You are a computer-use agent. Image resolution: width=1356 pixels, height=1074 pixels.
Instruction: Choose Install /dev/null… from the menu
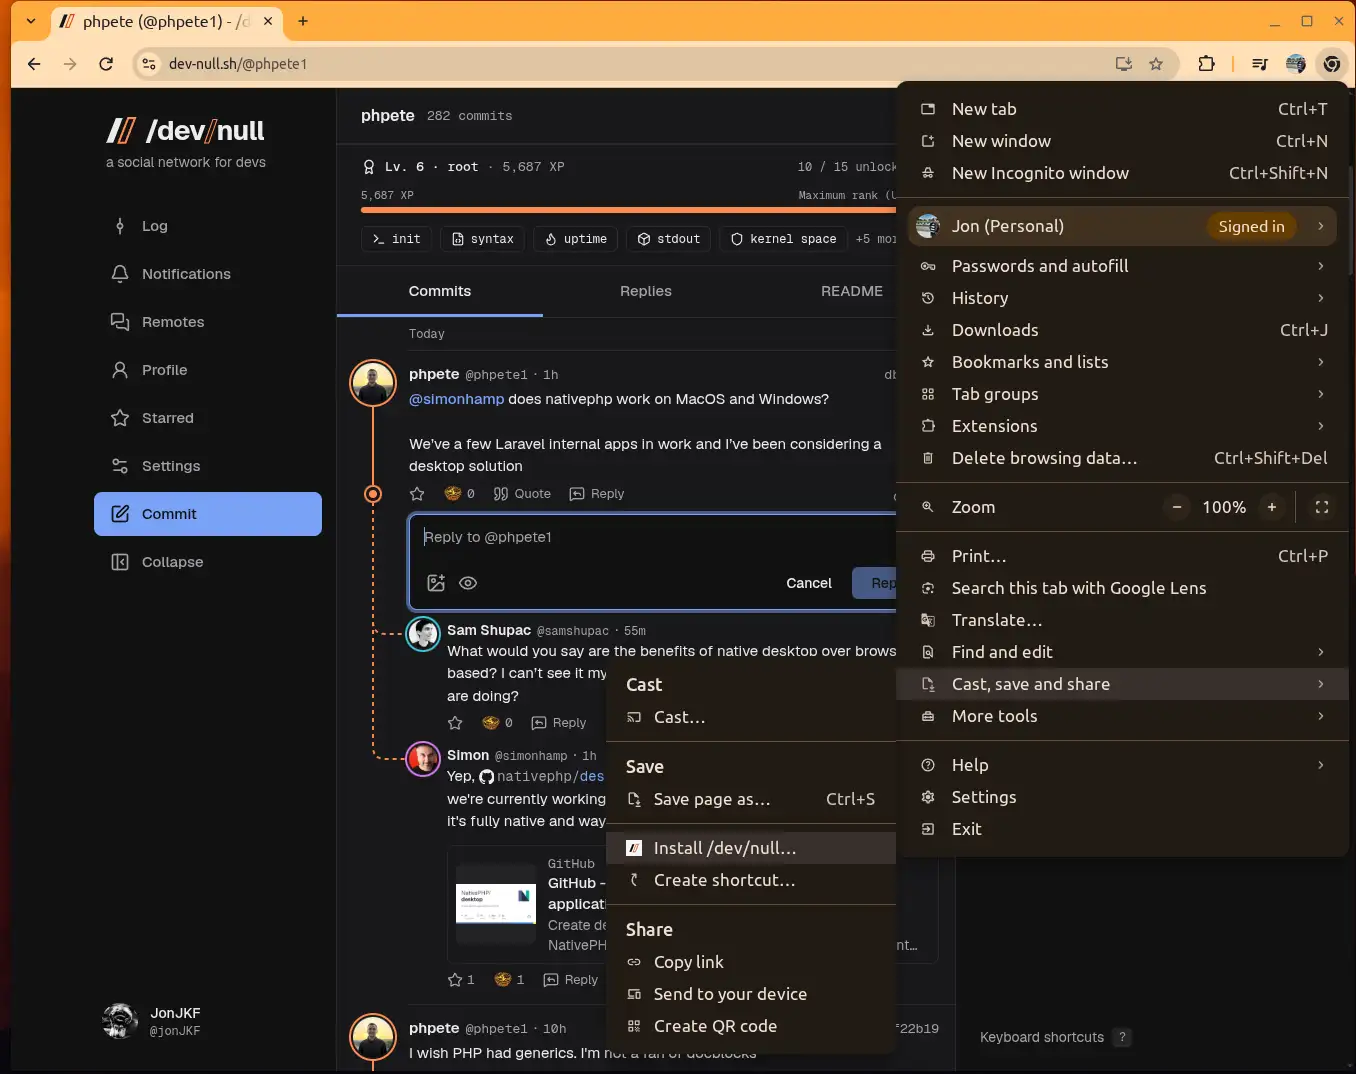click(751, 848)
